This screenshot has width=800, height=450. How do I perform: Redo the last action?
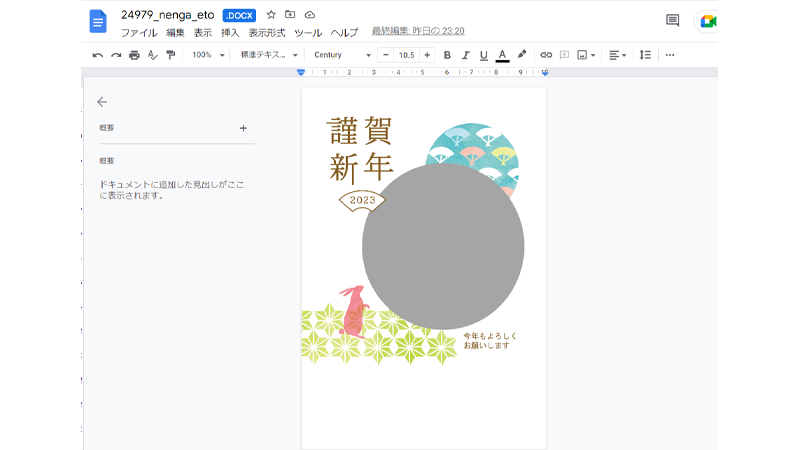tap(116, 55)
